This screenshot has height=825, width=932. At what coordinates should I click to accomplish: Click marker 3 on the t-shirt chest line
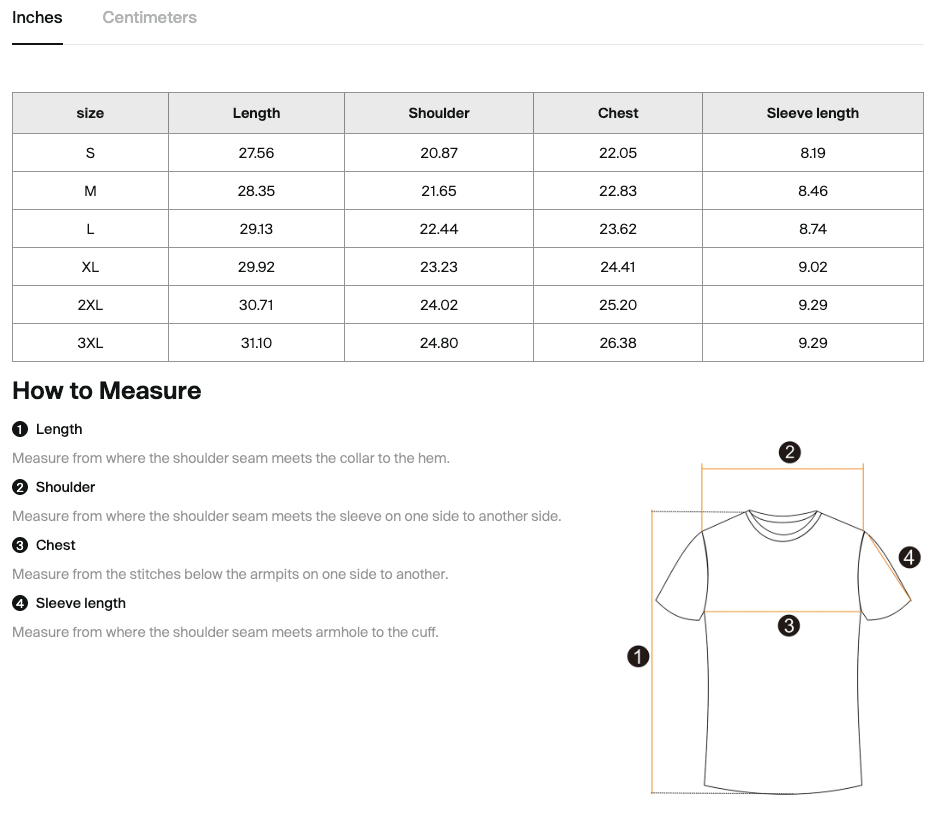click(789, 625)
